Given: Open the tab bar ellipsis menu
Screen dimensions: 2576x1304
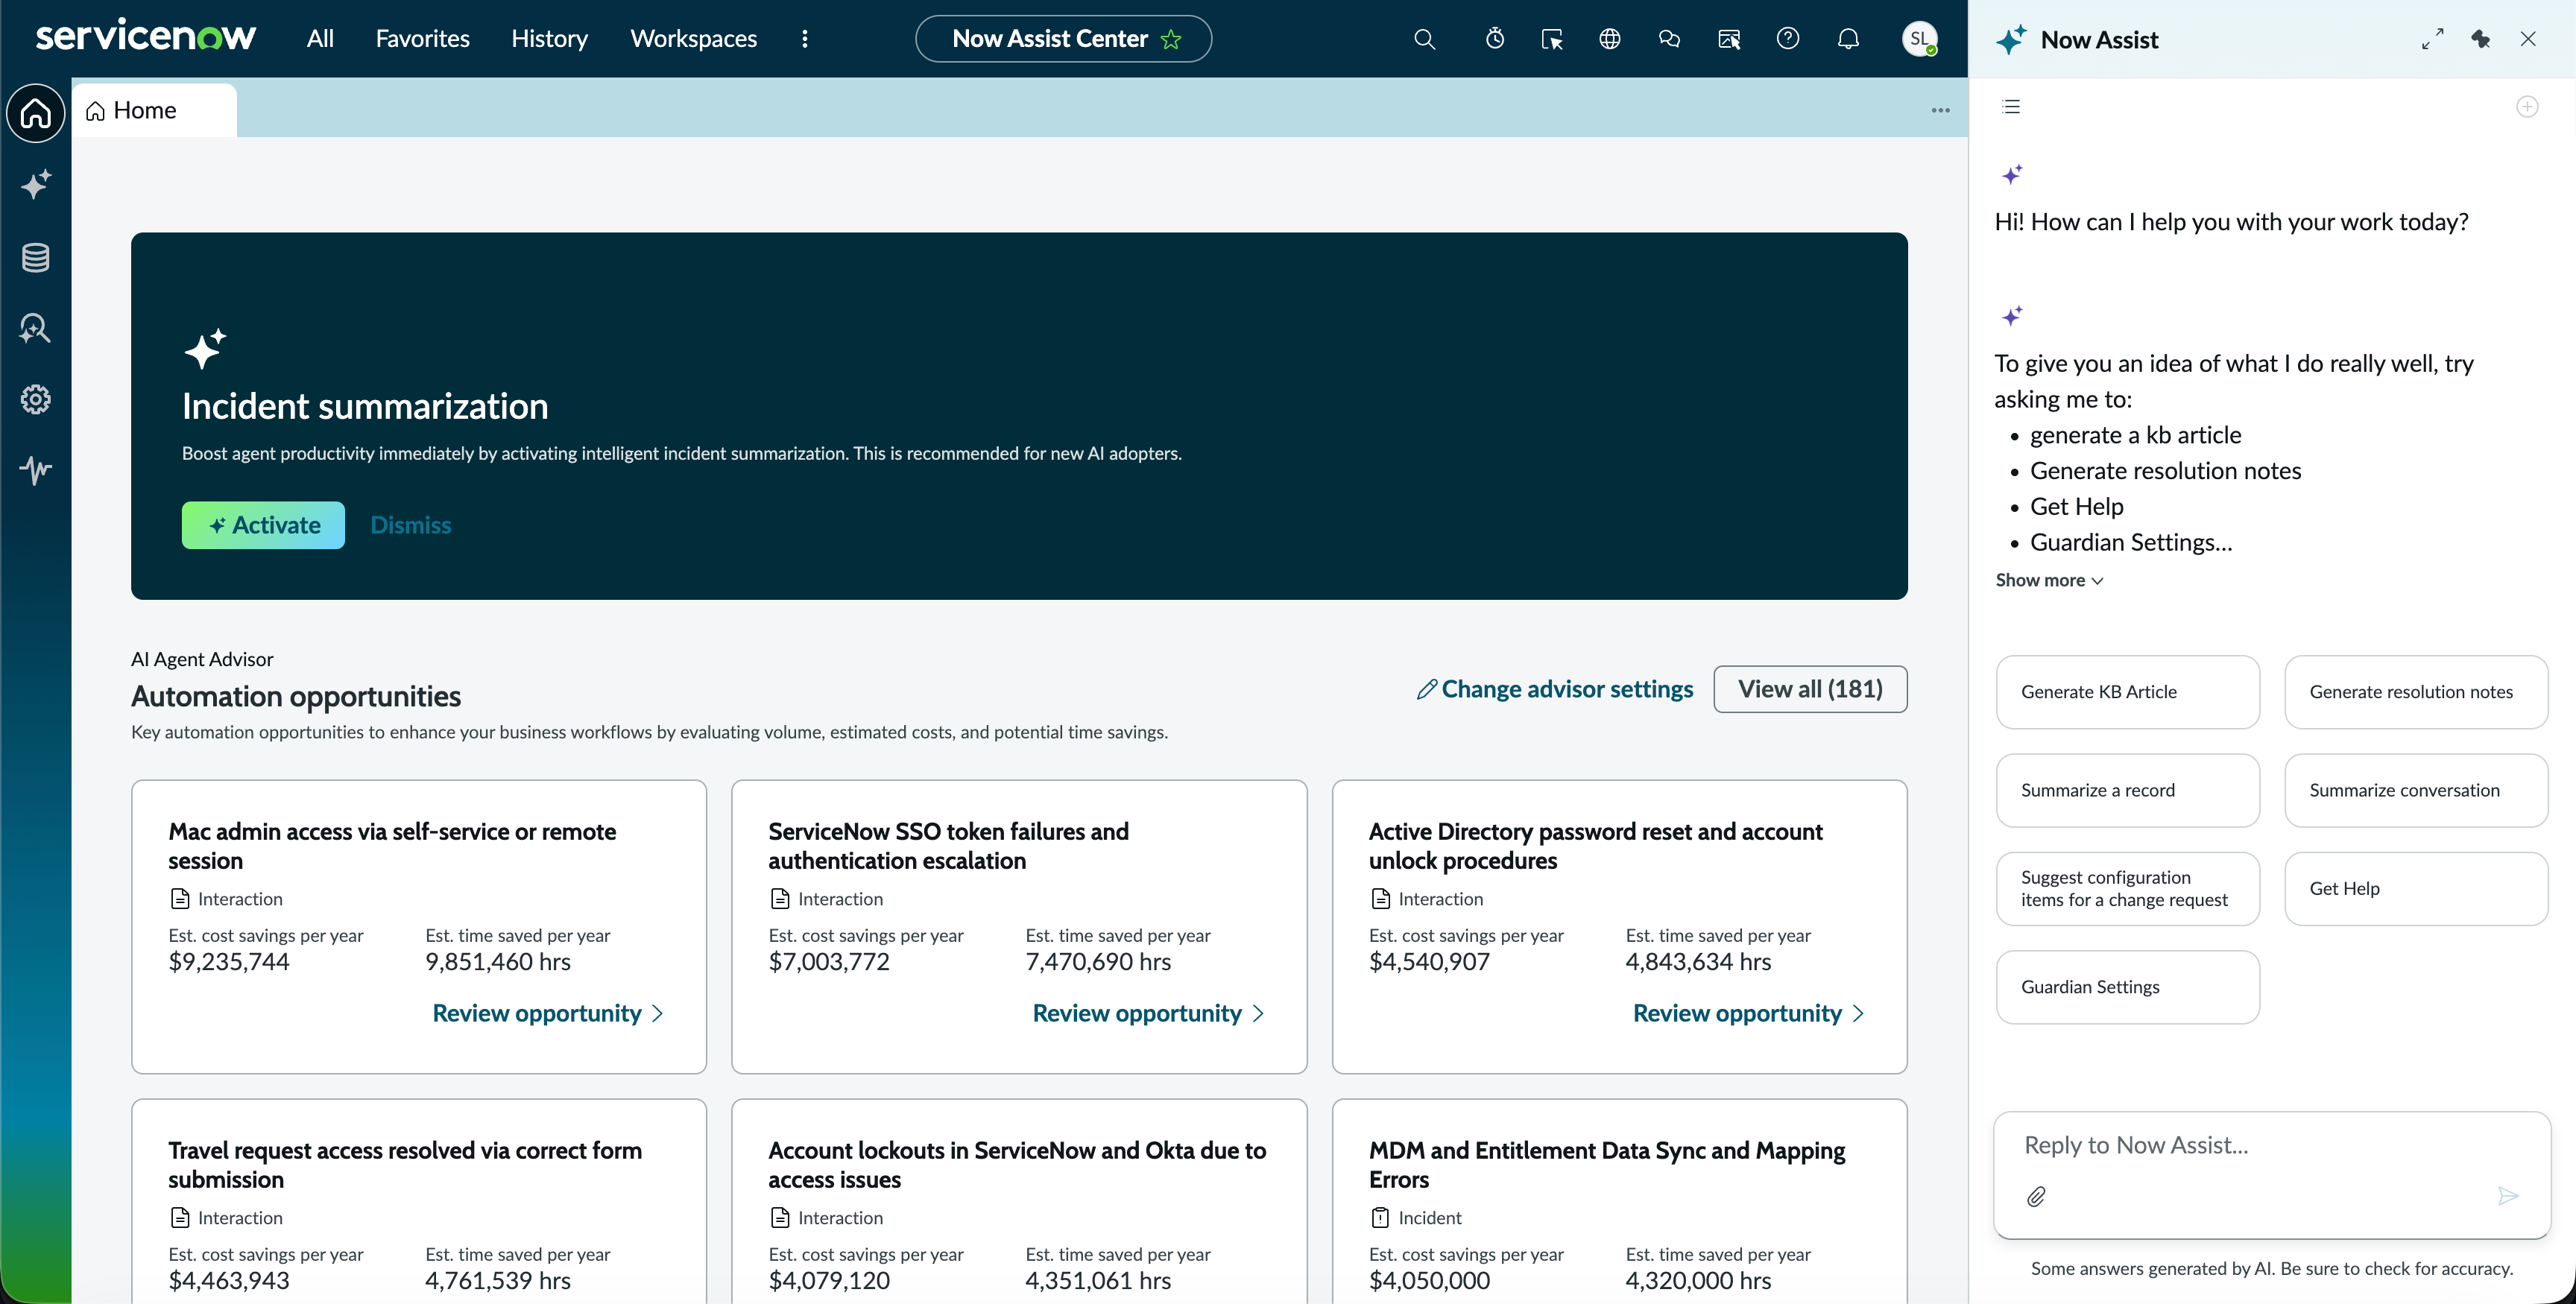Looking at the screenshot, I should pos(1941,110).
